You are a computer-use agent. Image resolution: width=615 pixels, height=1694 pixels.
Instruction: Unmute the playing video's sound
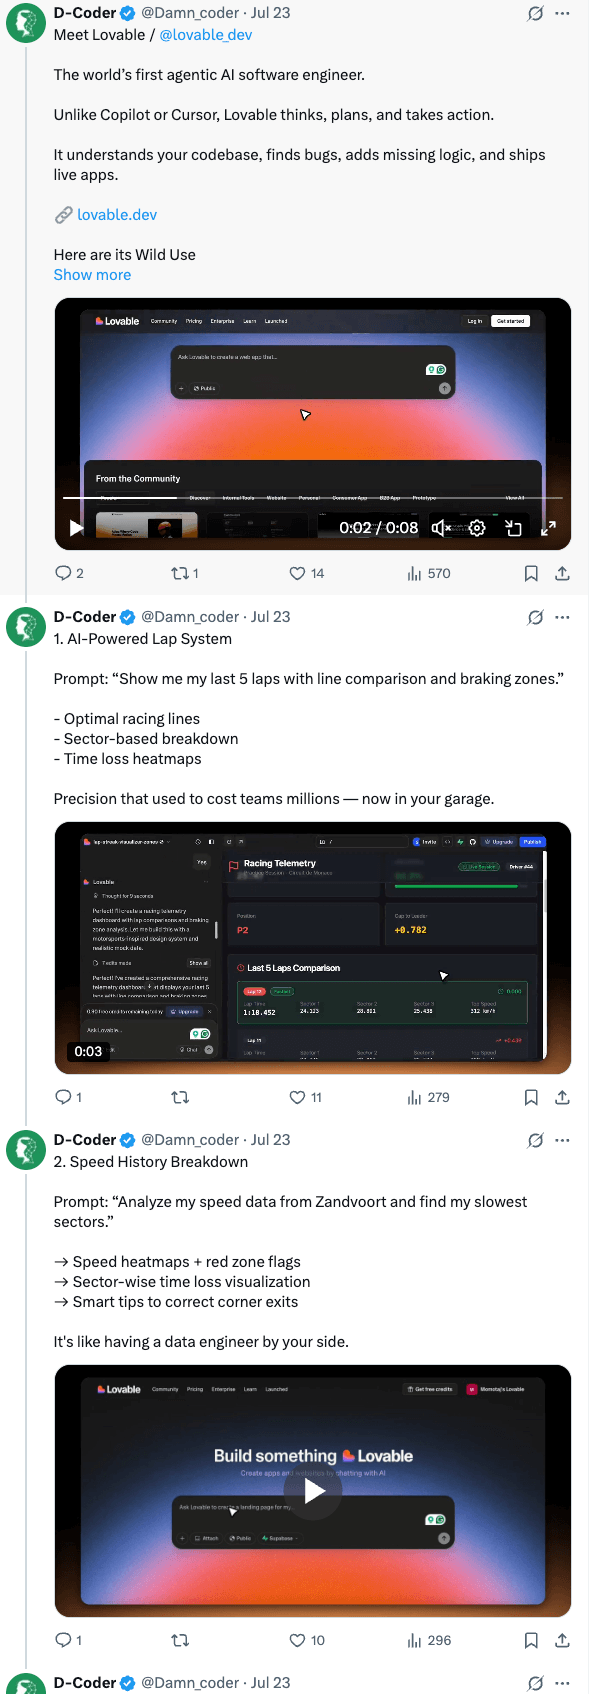click(x=440, y=528)
